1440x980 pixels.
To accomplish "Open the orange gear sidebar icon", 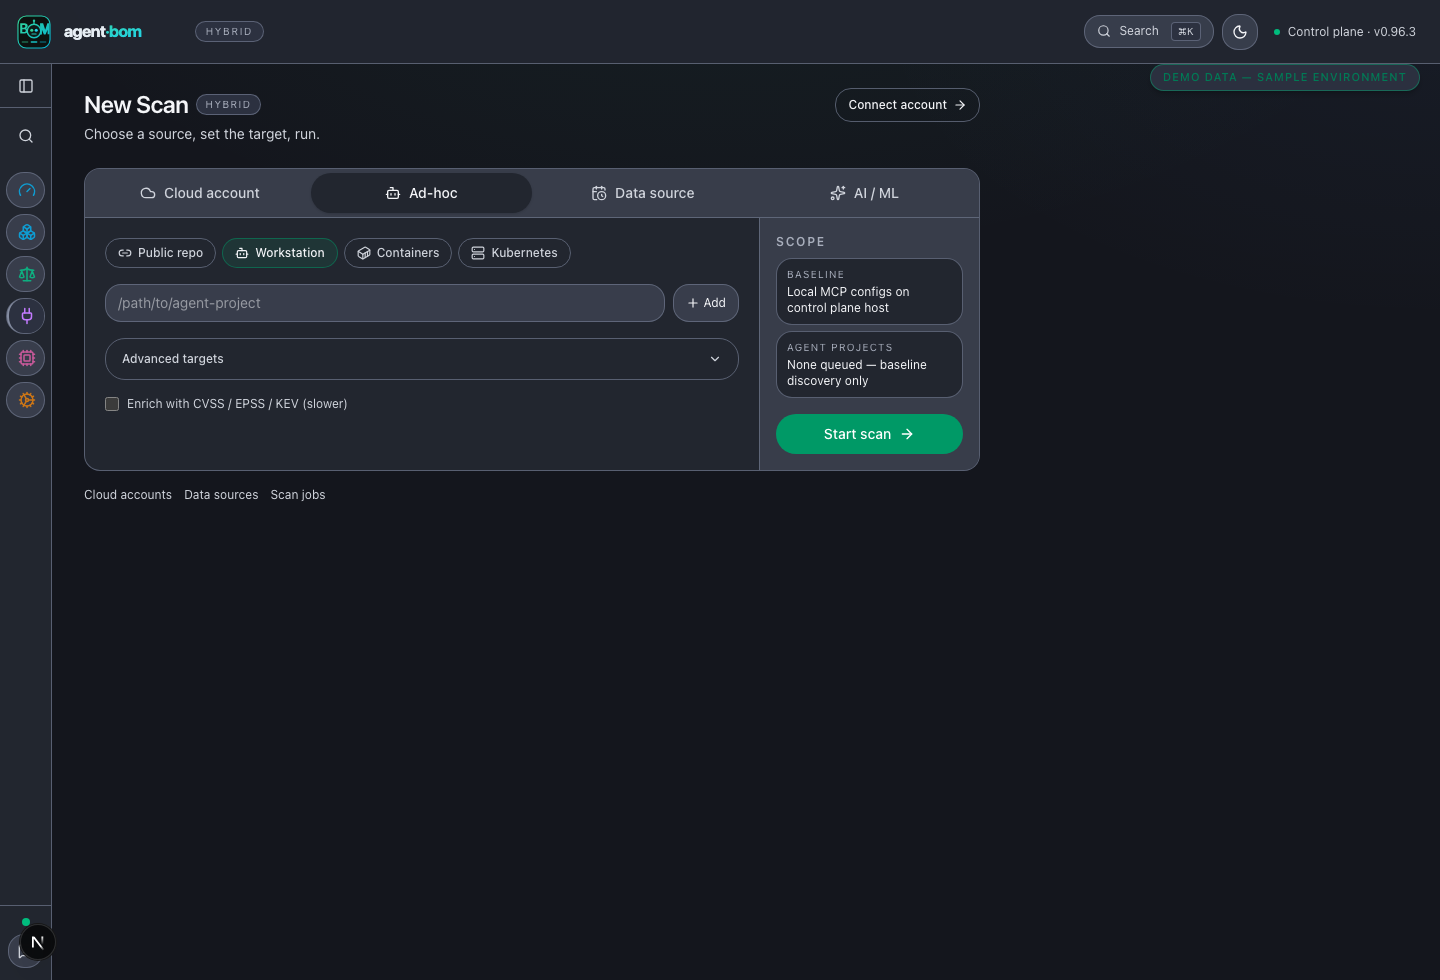I will coord(26,400).
